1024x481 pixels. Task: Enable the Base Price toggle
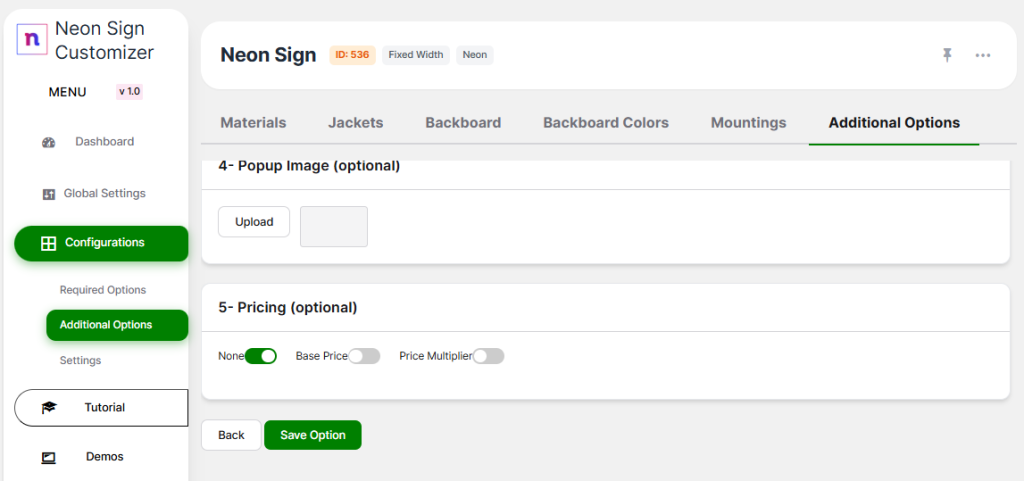click(x=364, y=356)
